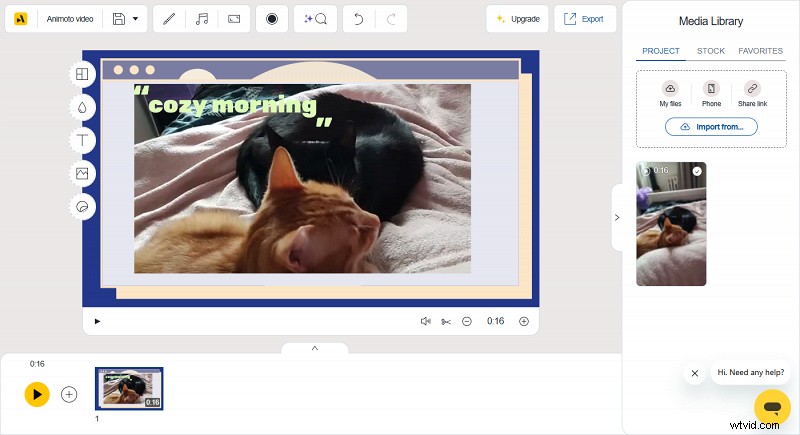The image size is (800, 435).
Task: Undo the last action
Action: [x=359, y=19]
